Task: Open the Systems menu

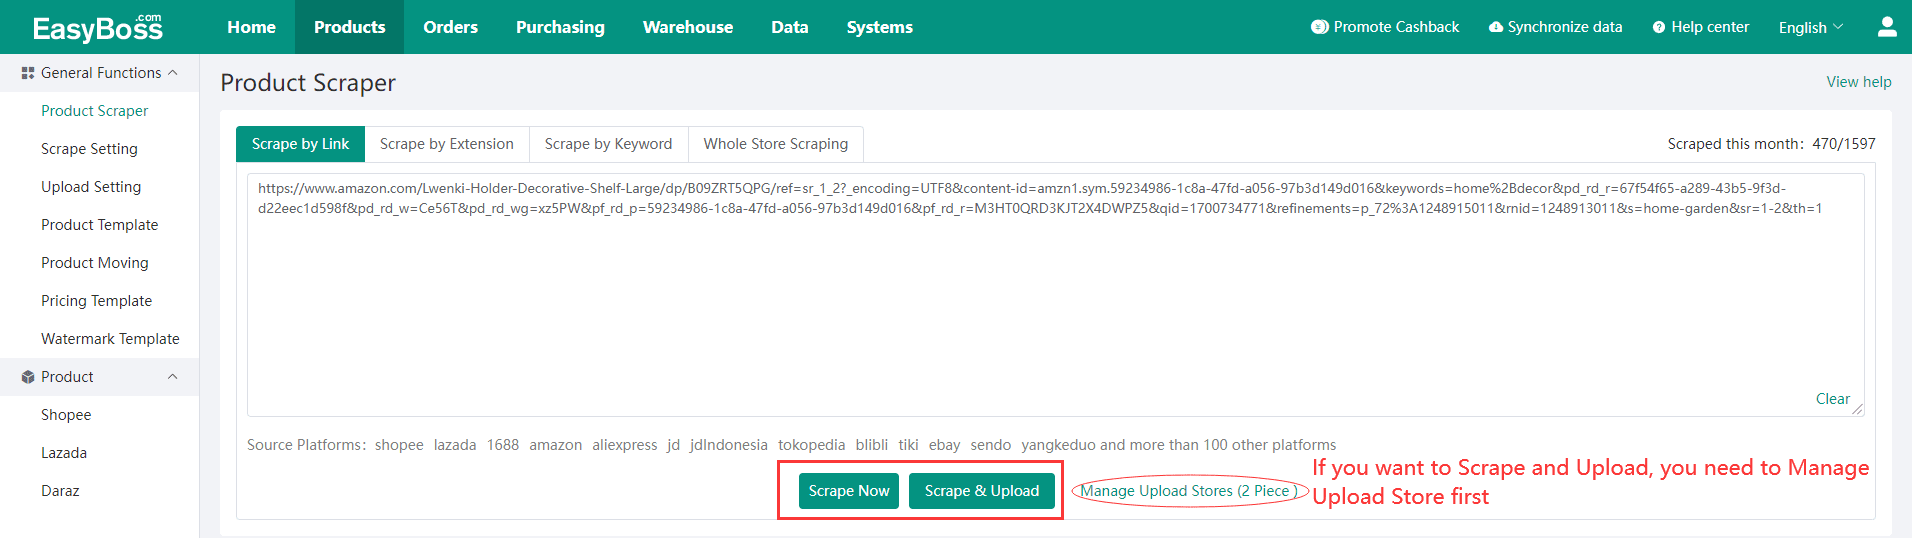Action: [880, 27]
